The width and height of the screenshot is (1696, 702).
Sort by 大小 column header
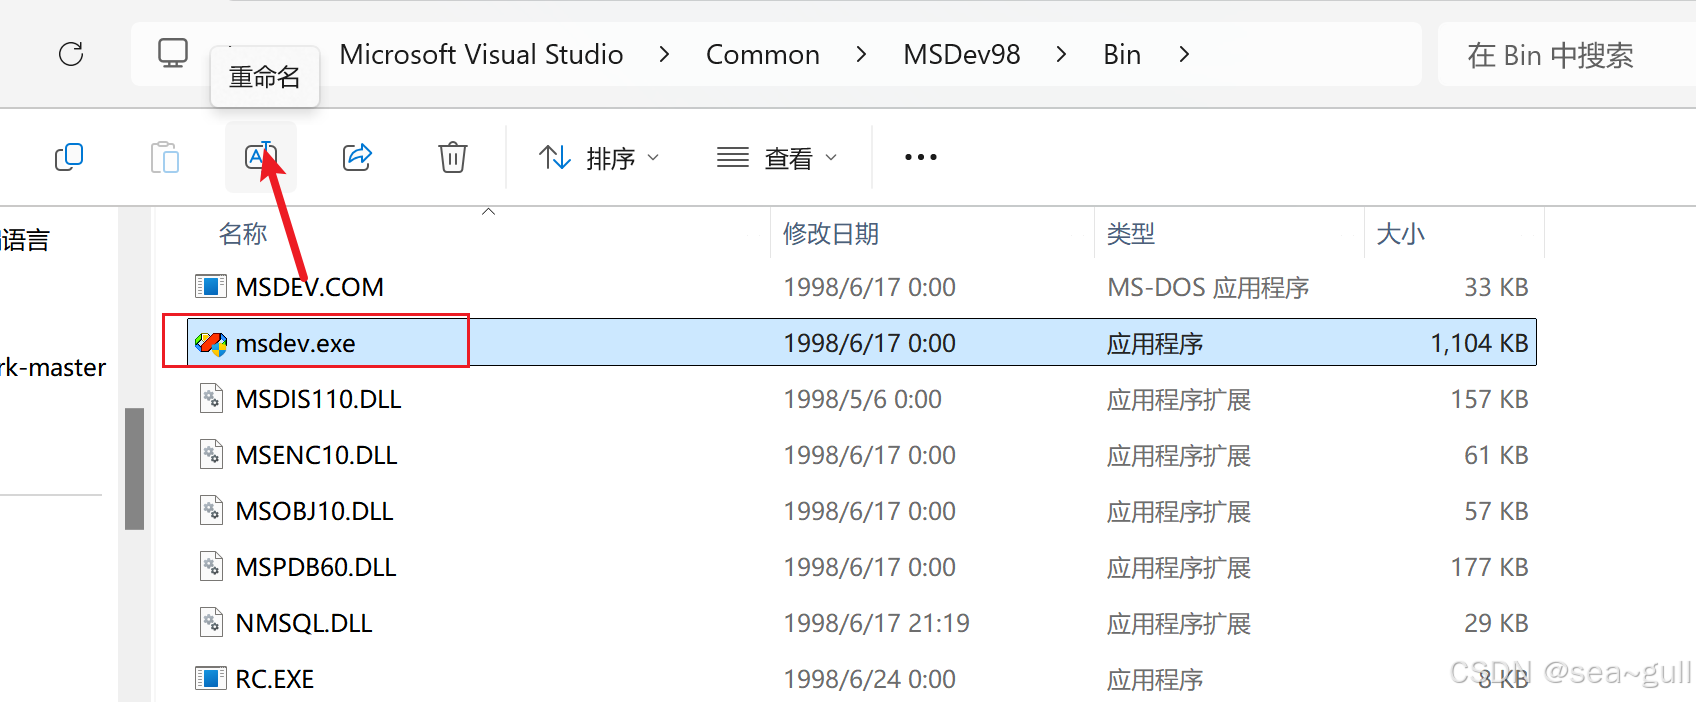[x=1400, y=234]
